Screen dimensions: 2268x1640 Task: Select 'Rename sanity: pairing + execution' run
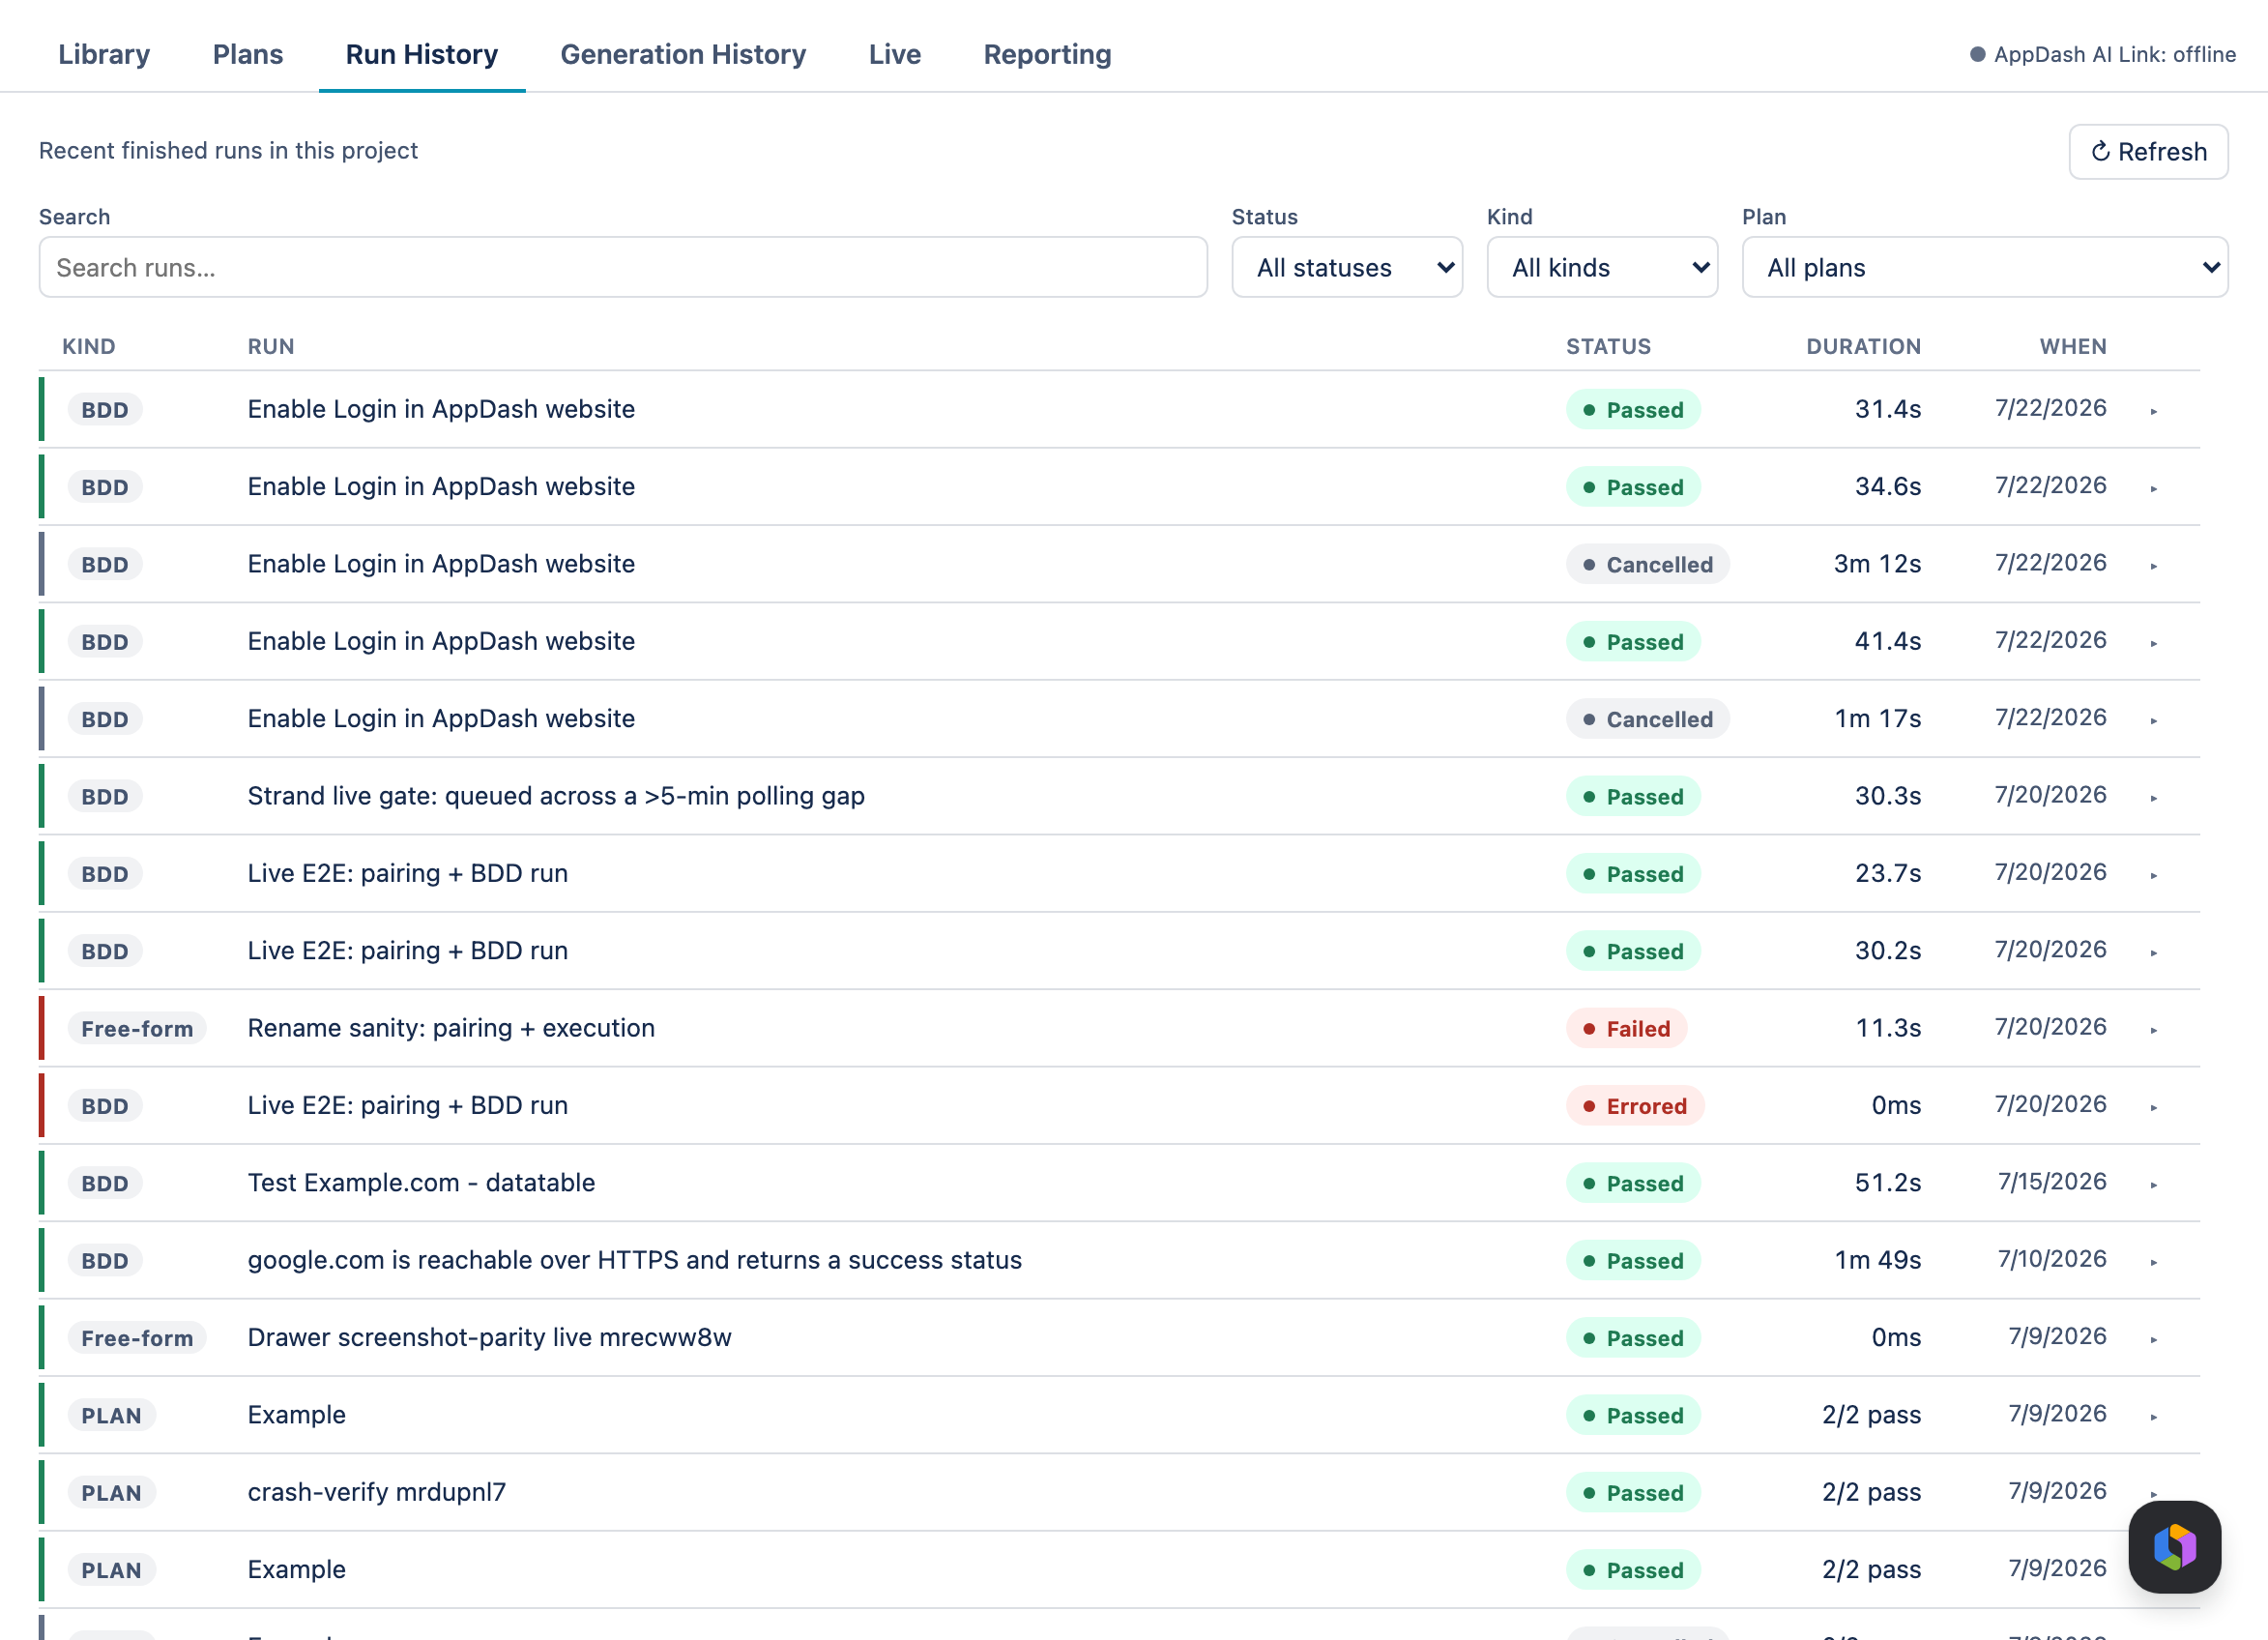pos(451,1028)
